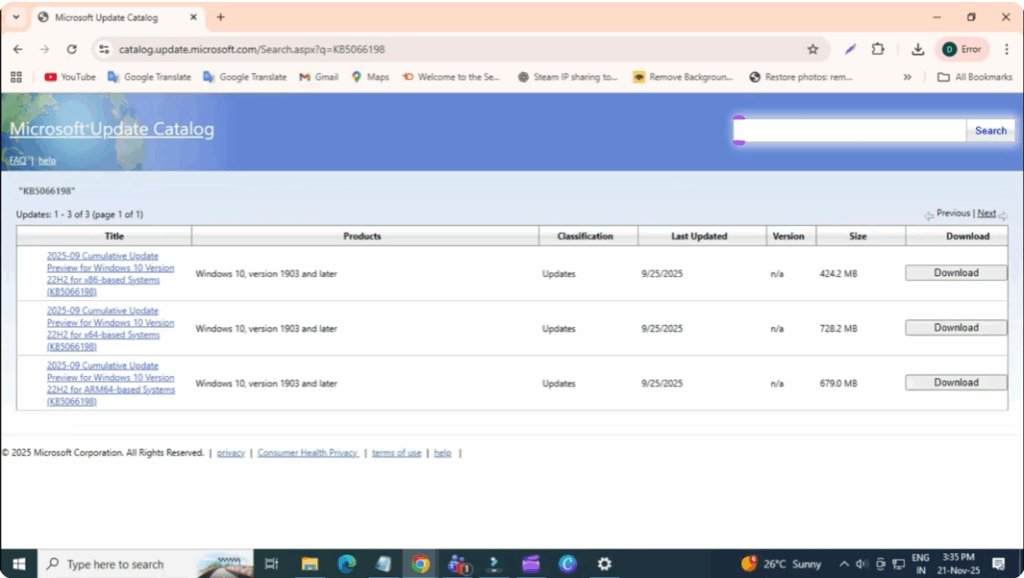Image resolution: width=1024 pixels, height=578 pixels.
Task: Download the x64-based Systems update
Action: click(955, 327)
